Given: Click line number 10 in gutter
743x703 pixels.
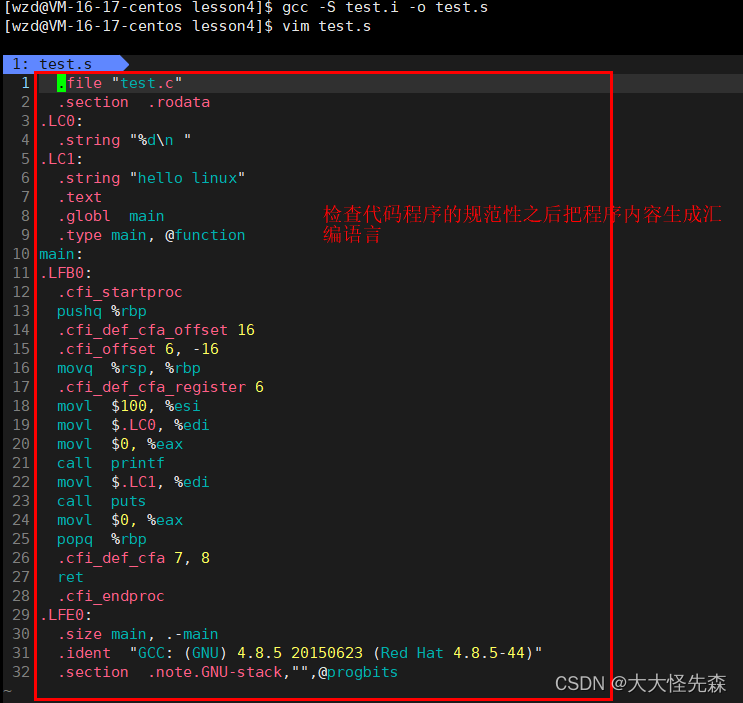Looking at the screenshot, I should pos(21,254).
